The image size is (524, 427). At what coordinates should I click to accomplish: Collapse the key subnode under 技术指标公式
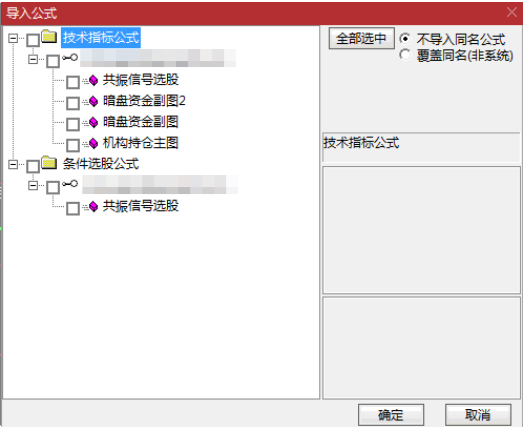click(x=33, y=59)
